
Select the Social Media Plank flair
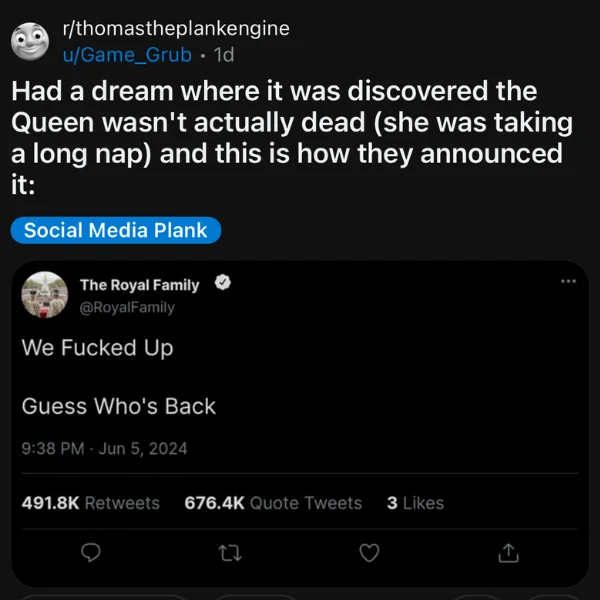115,230
